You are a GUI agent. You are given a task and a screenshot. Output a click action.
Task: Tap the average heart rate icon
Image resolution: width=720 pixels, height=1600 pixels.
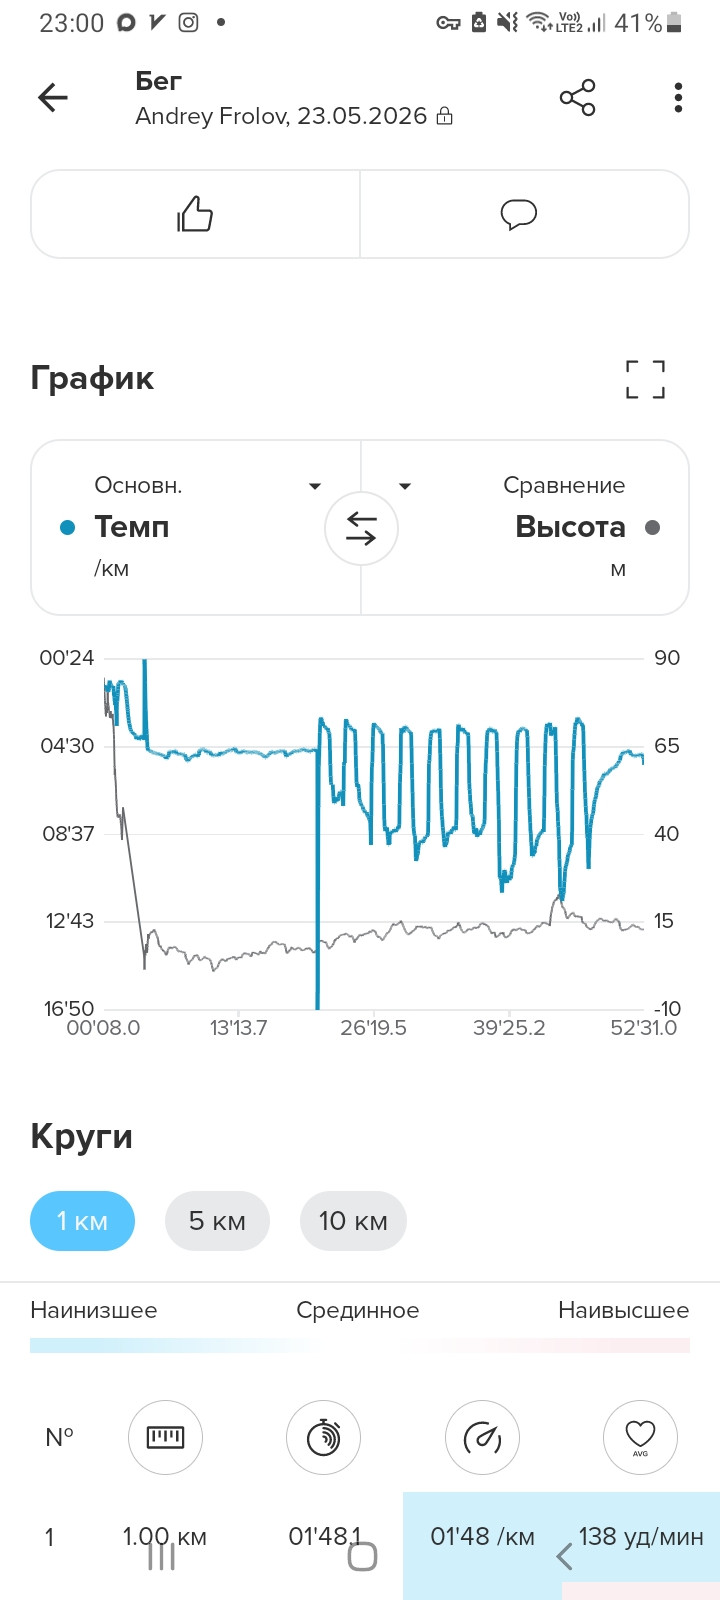point(640,1437)
